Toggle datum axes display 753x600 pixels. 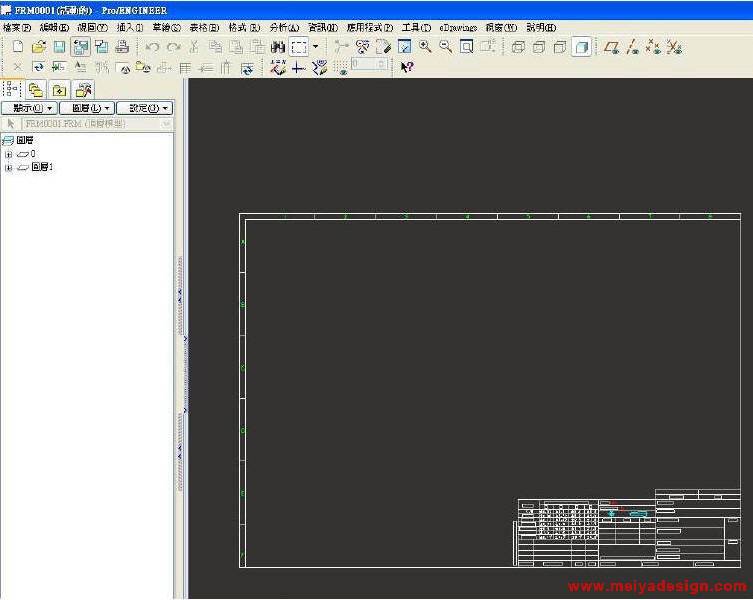point(632,47)
